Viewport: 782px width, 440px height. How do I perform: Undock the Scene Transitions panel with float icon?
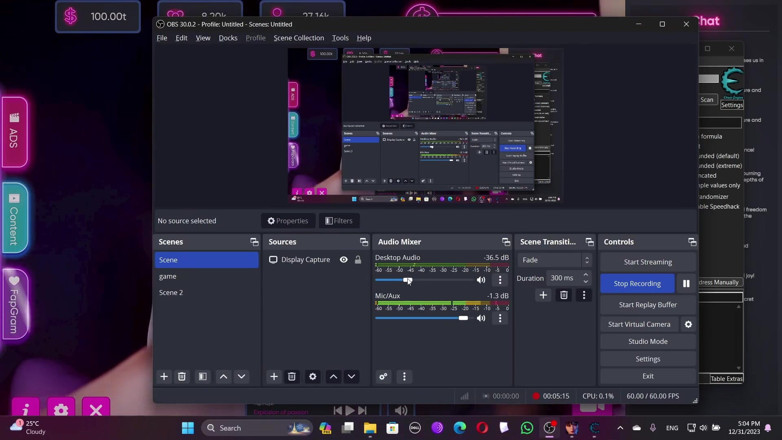click(589, 242)
